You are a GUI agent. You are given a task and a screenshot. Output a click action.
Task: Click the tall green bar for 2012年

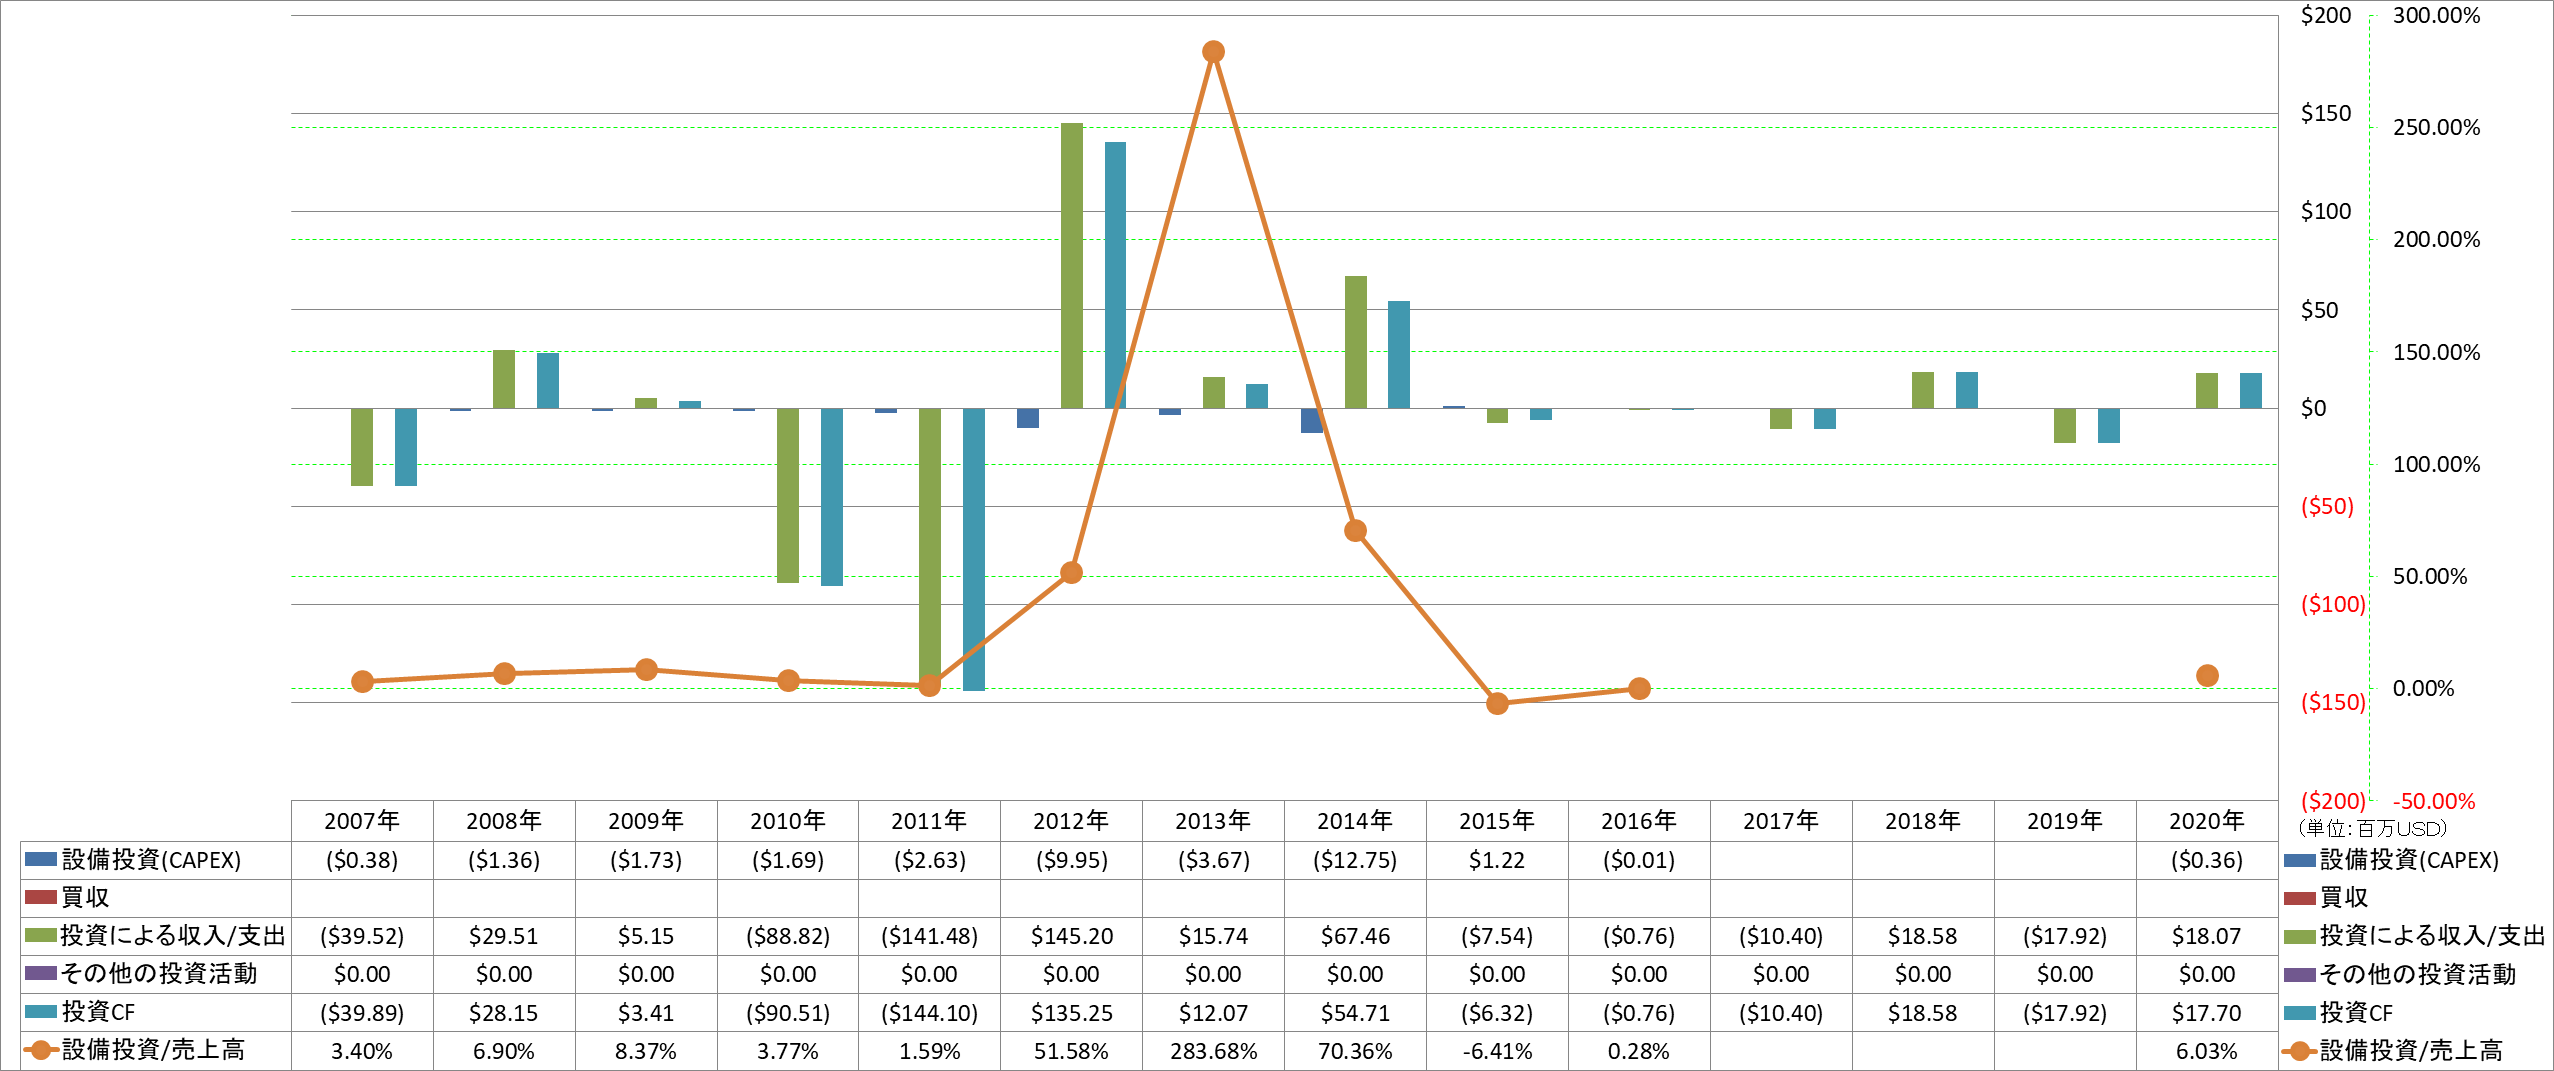1071,265
